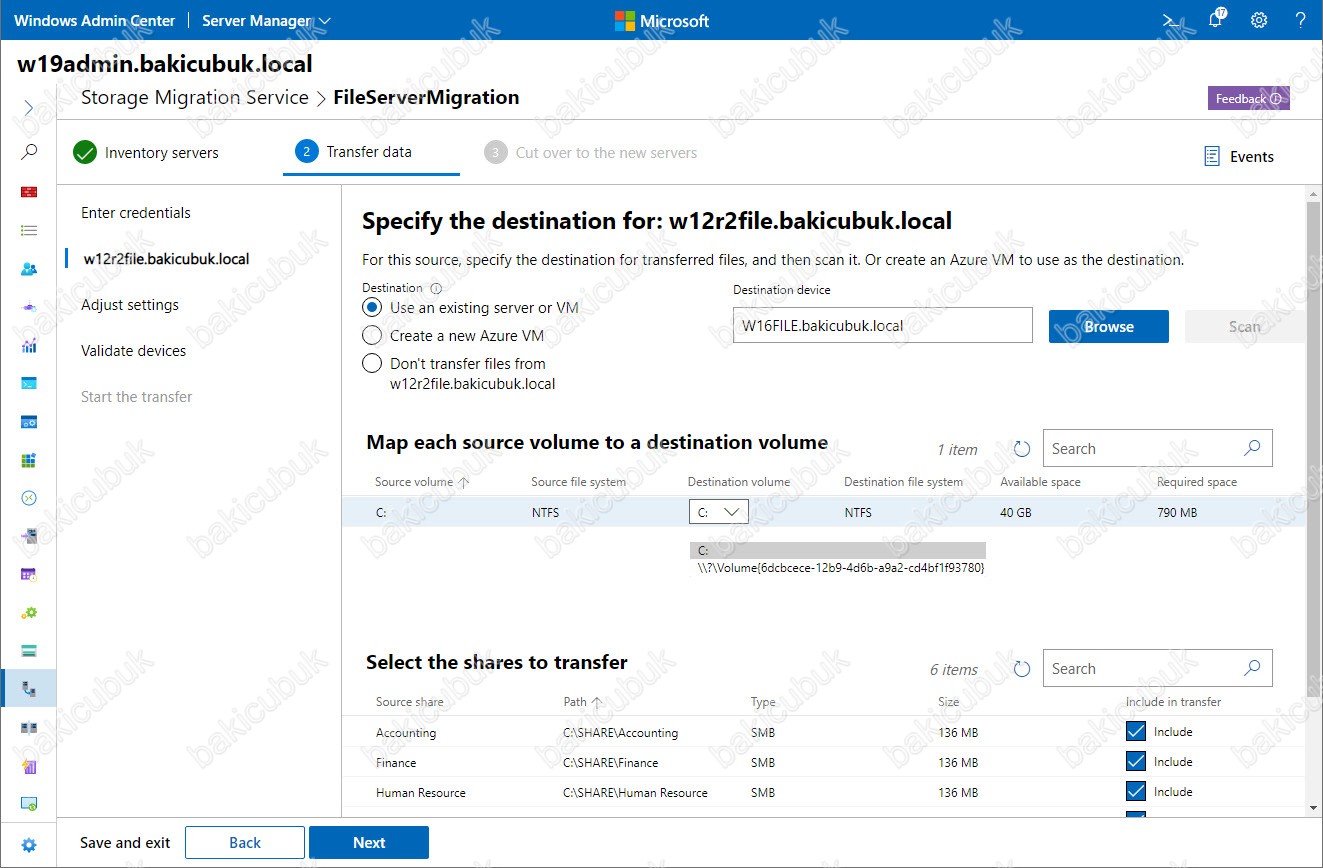The width and height of the screenshot is (1323, 868).
Task: Open the Settings gear at sidebar bottom
Action: tap(29, 845)
